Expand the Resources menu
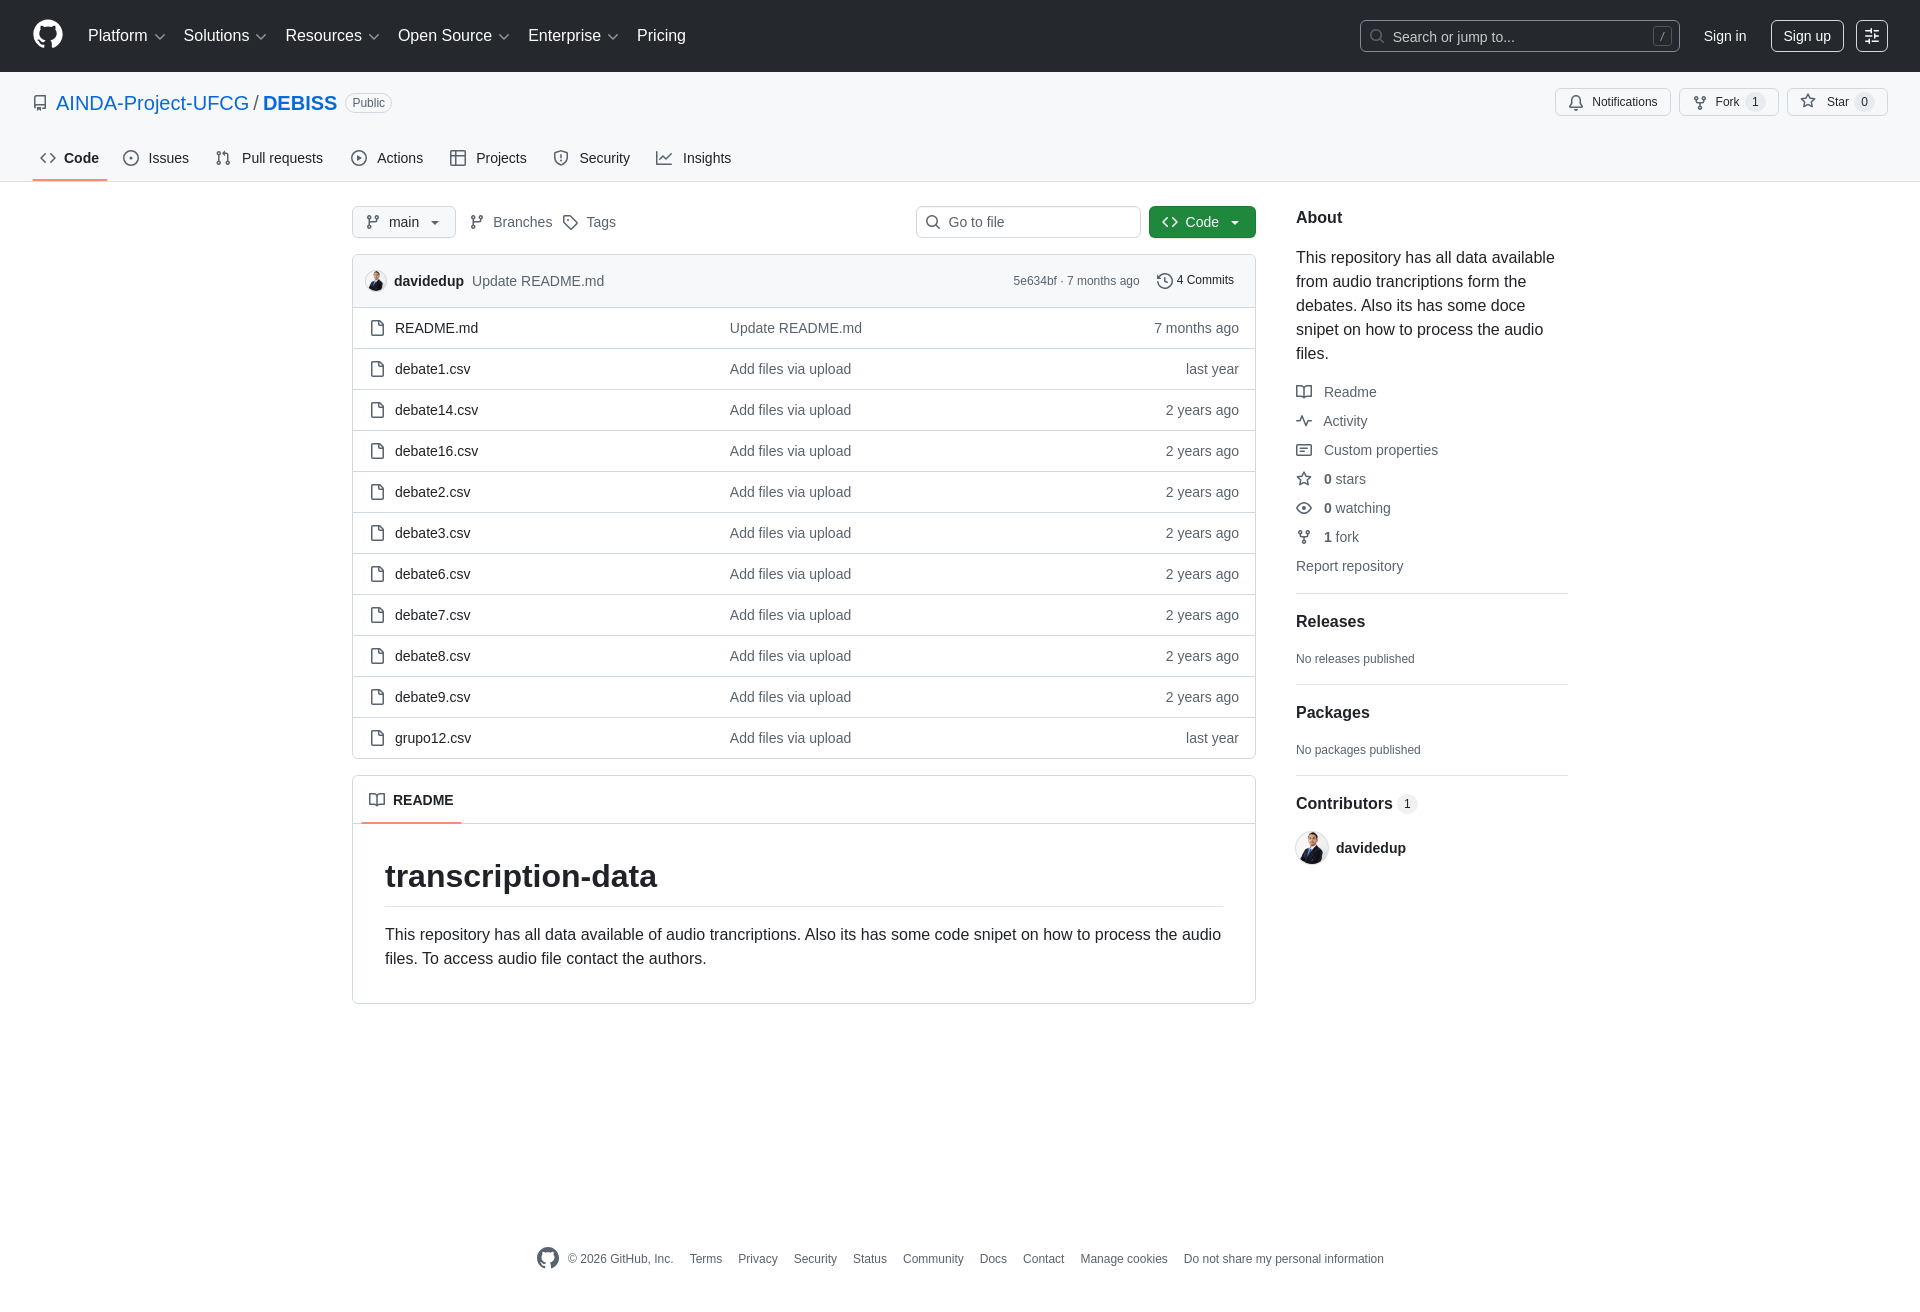This screenshot has height=1312, width=1920. pos(332,36)
